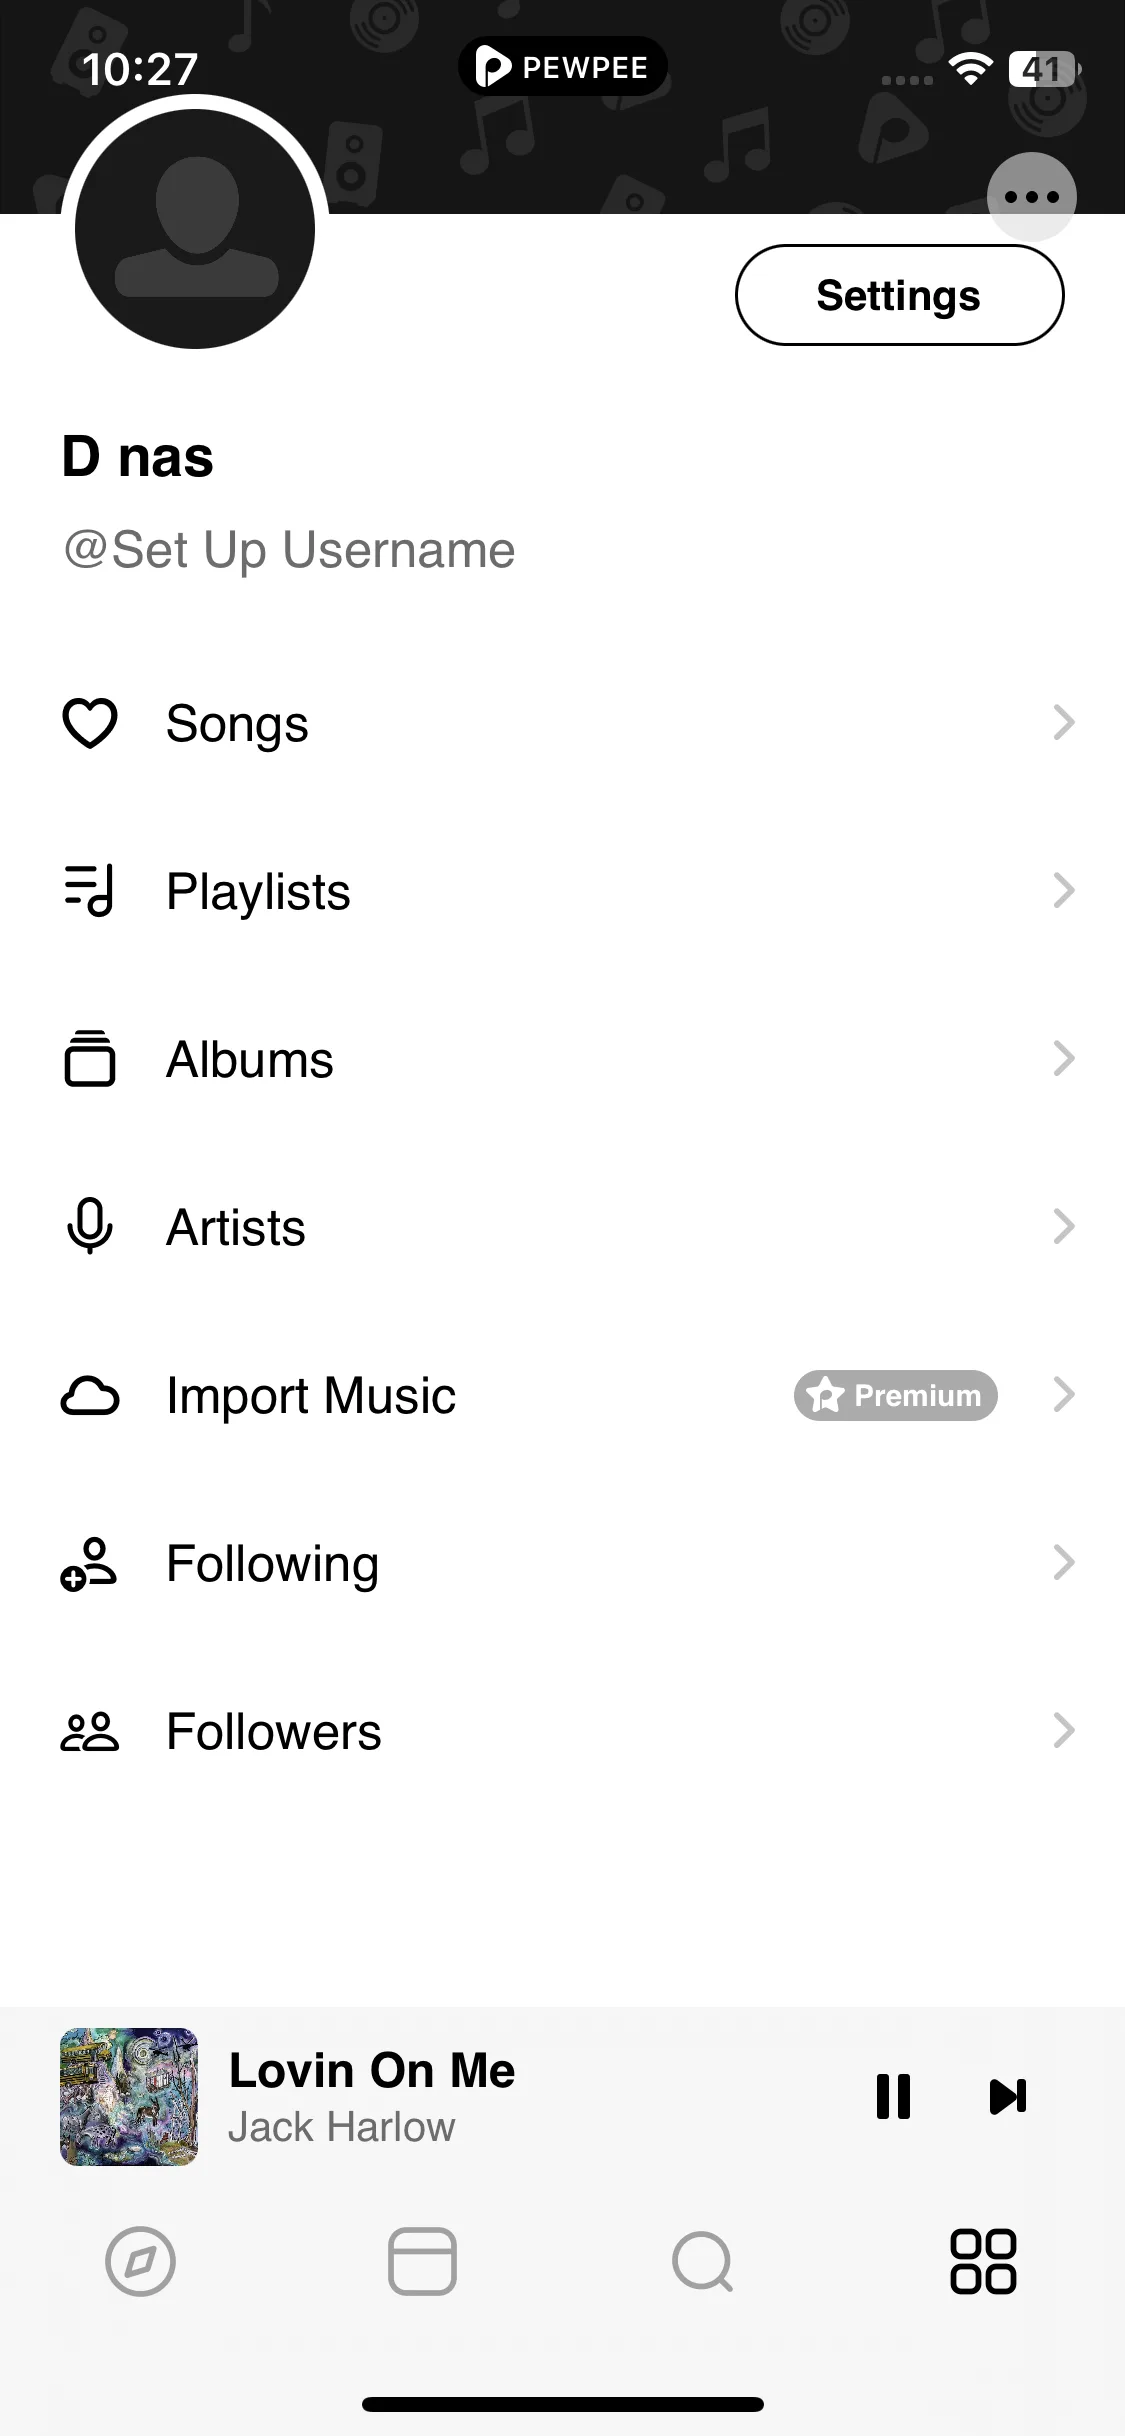Expand the Playlists row chevron
1125x2436 pixels.
[1064, 890]
